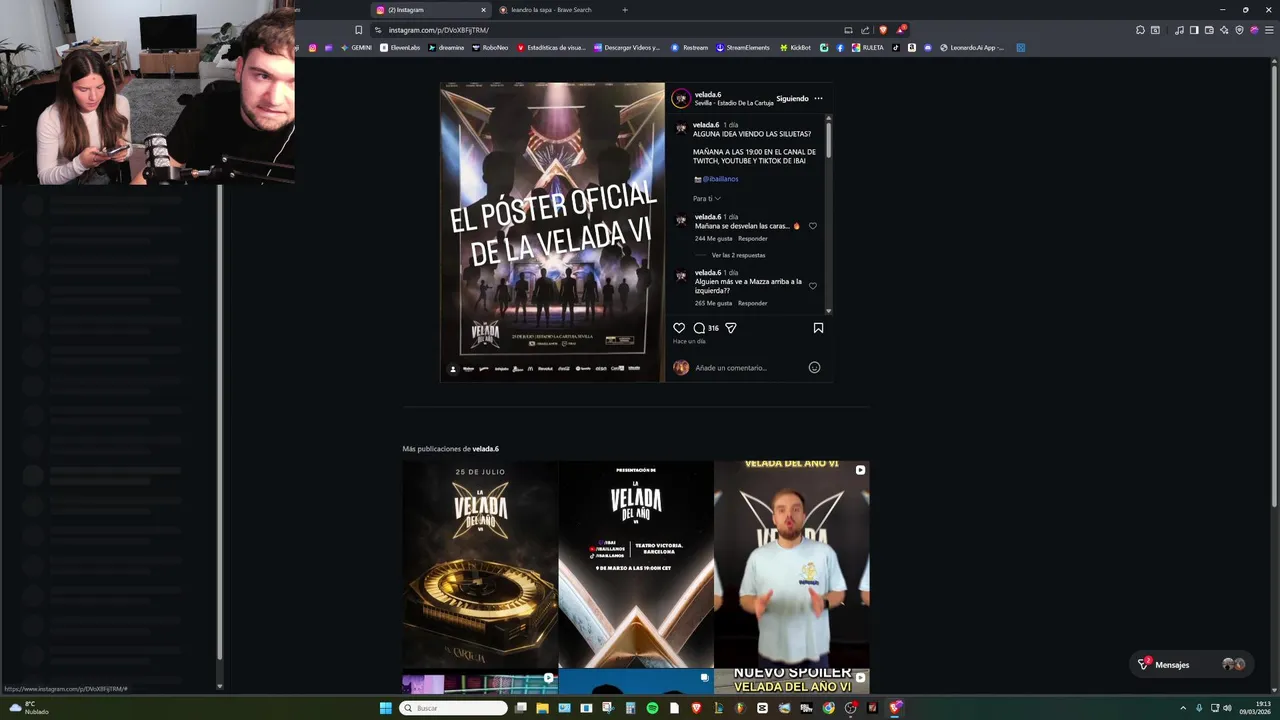Open the Teatro Victoria Barcelona presentation post
The height and width of the screenshot is (720, 1280).
pos(636,564)
